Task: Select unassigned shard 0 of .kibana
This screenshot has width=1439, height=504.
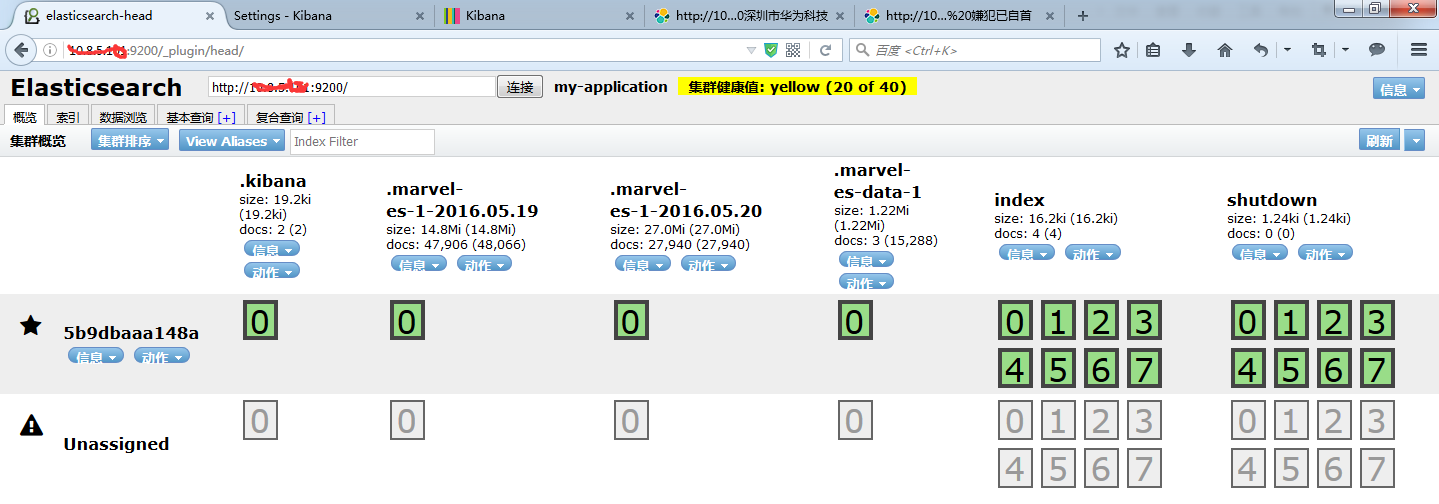Action: pyautogui.click(x=260, y=421)
